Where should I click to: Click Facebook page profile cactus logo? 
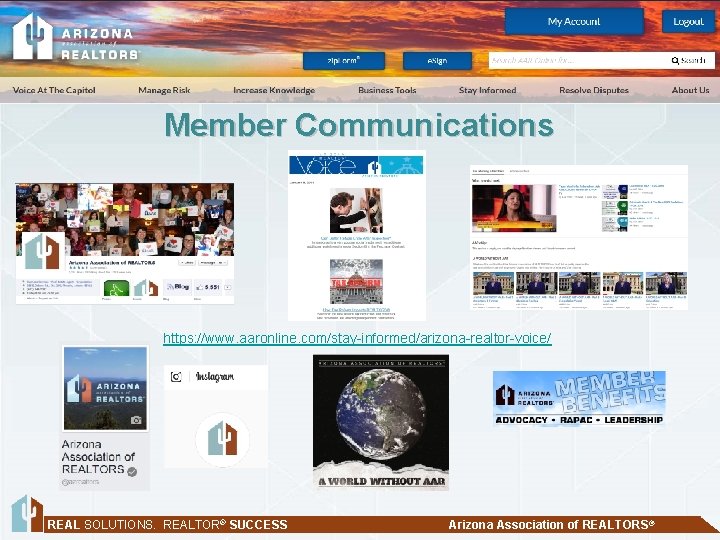tap(42, 251)
